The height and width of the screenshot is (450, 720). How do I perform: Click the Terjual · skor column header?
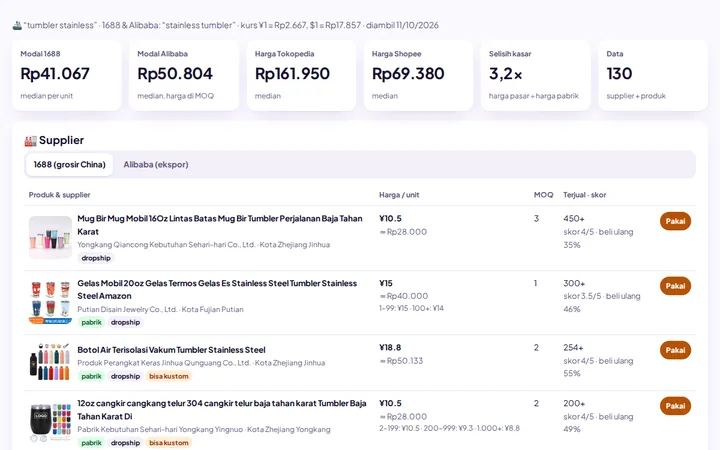585,195
